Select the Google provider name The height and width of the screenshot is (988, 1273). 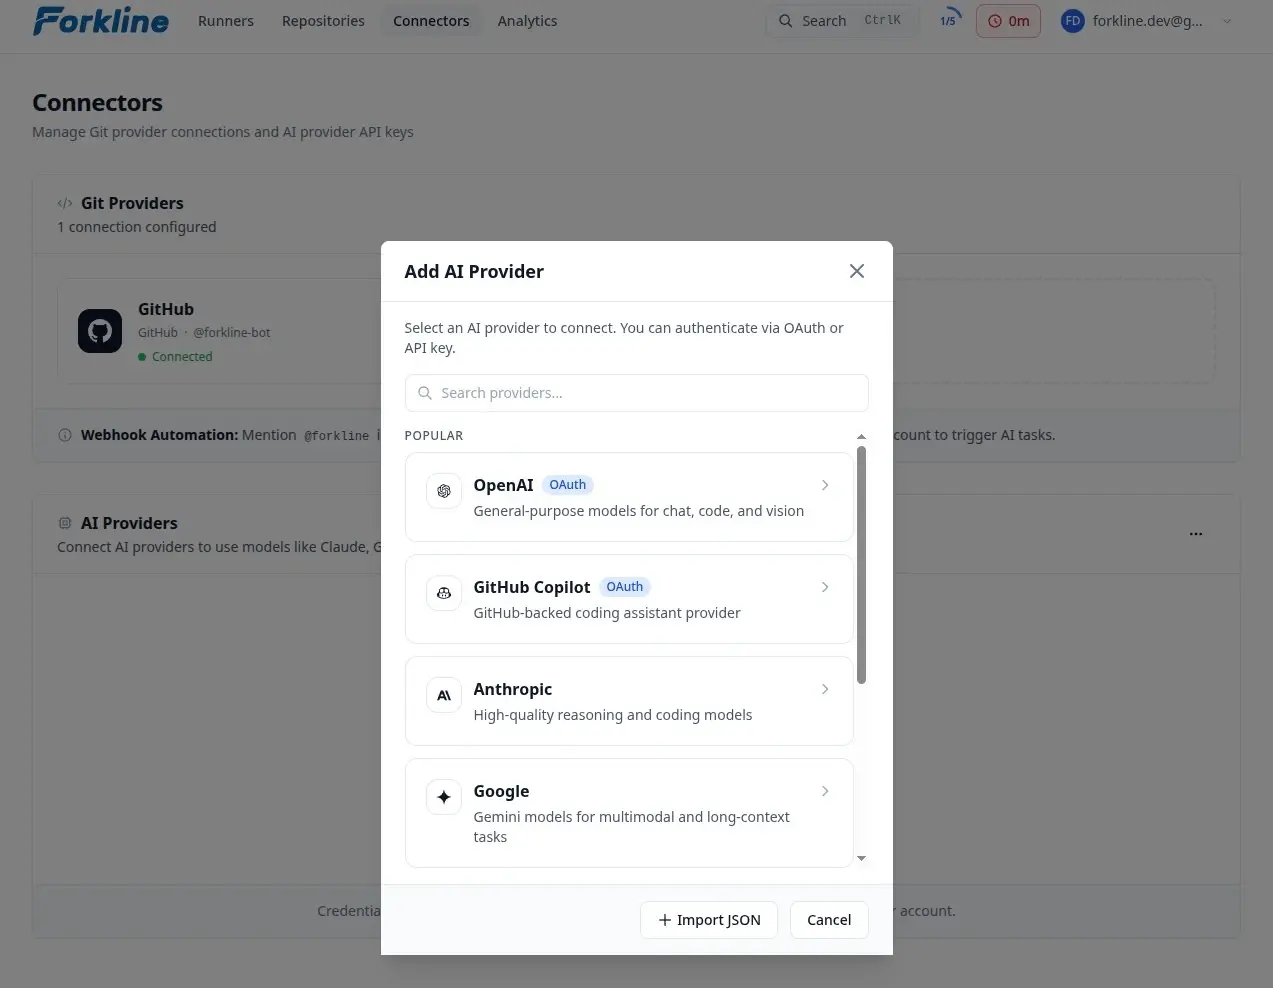coord(501,791)
